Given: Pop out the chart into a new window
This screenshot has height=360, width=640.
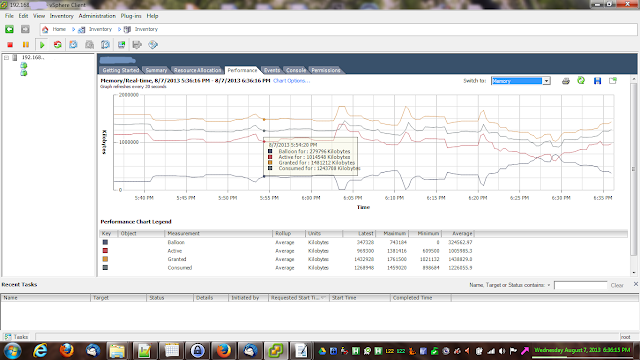Looking at the screenshot, I should [x=613, y=81].
